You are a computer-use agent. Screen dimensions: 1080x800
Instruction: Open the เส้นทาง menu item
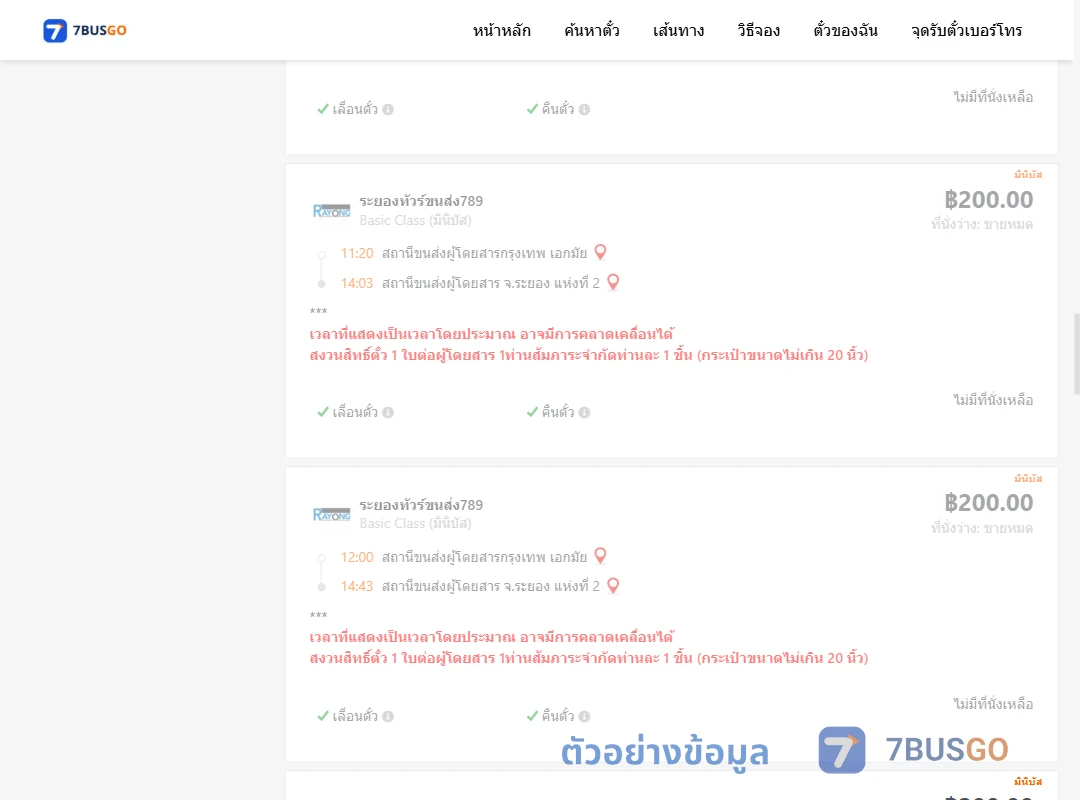(x=678, y=30)
